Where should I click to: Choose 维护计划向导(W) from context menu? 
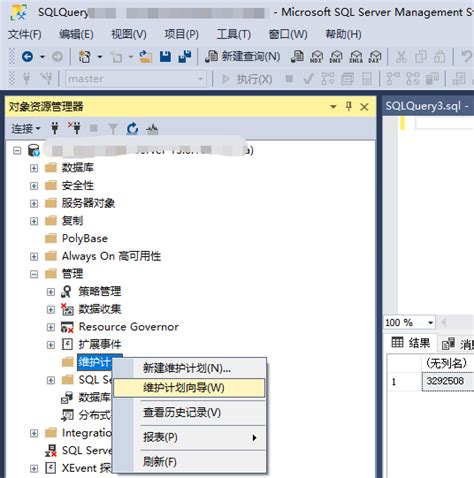[189, 388]
